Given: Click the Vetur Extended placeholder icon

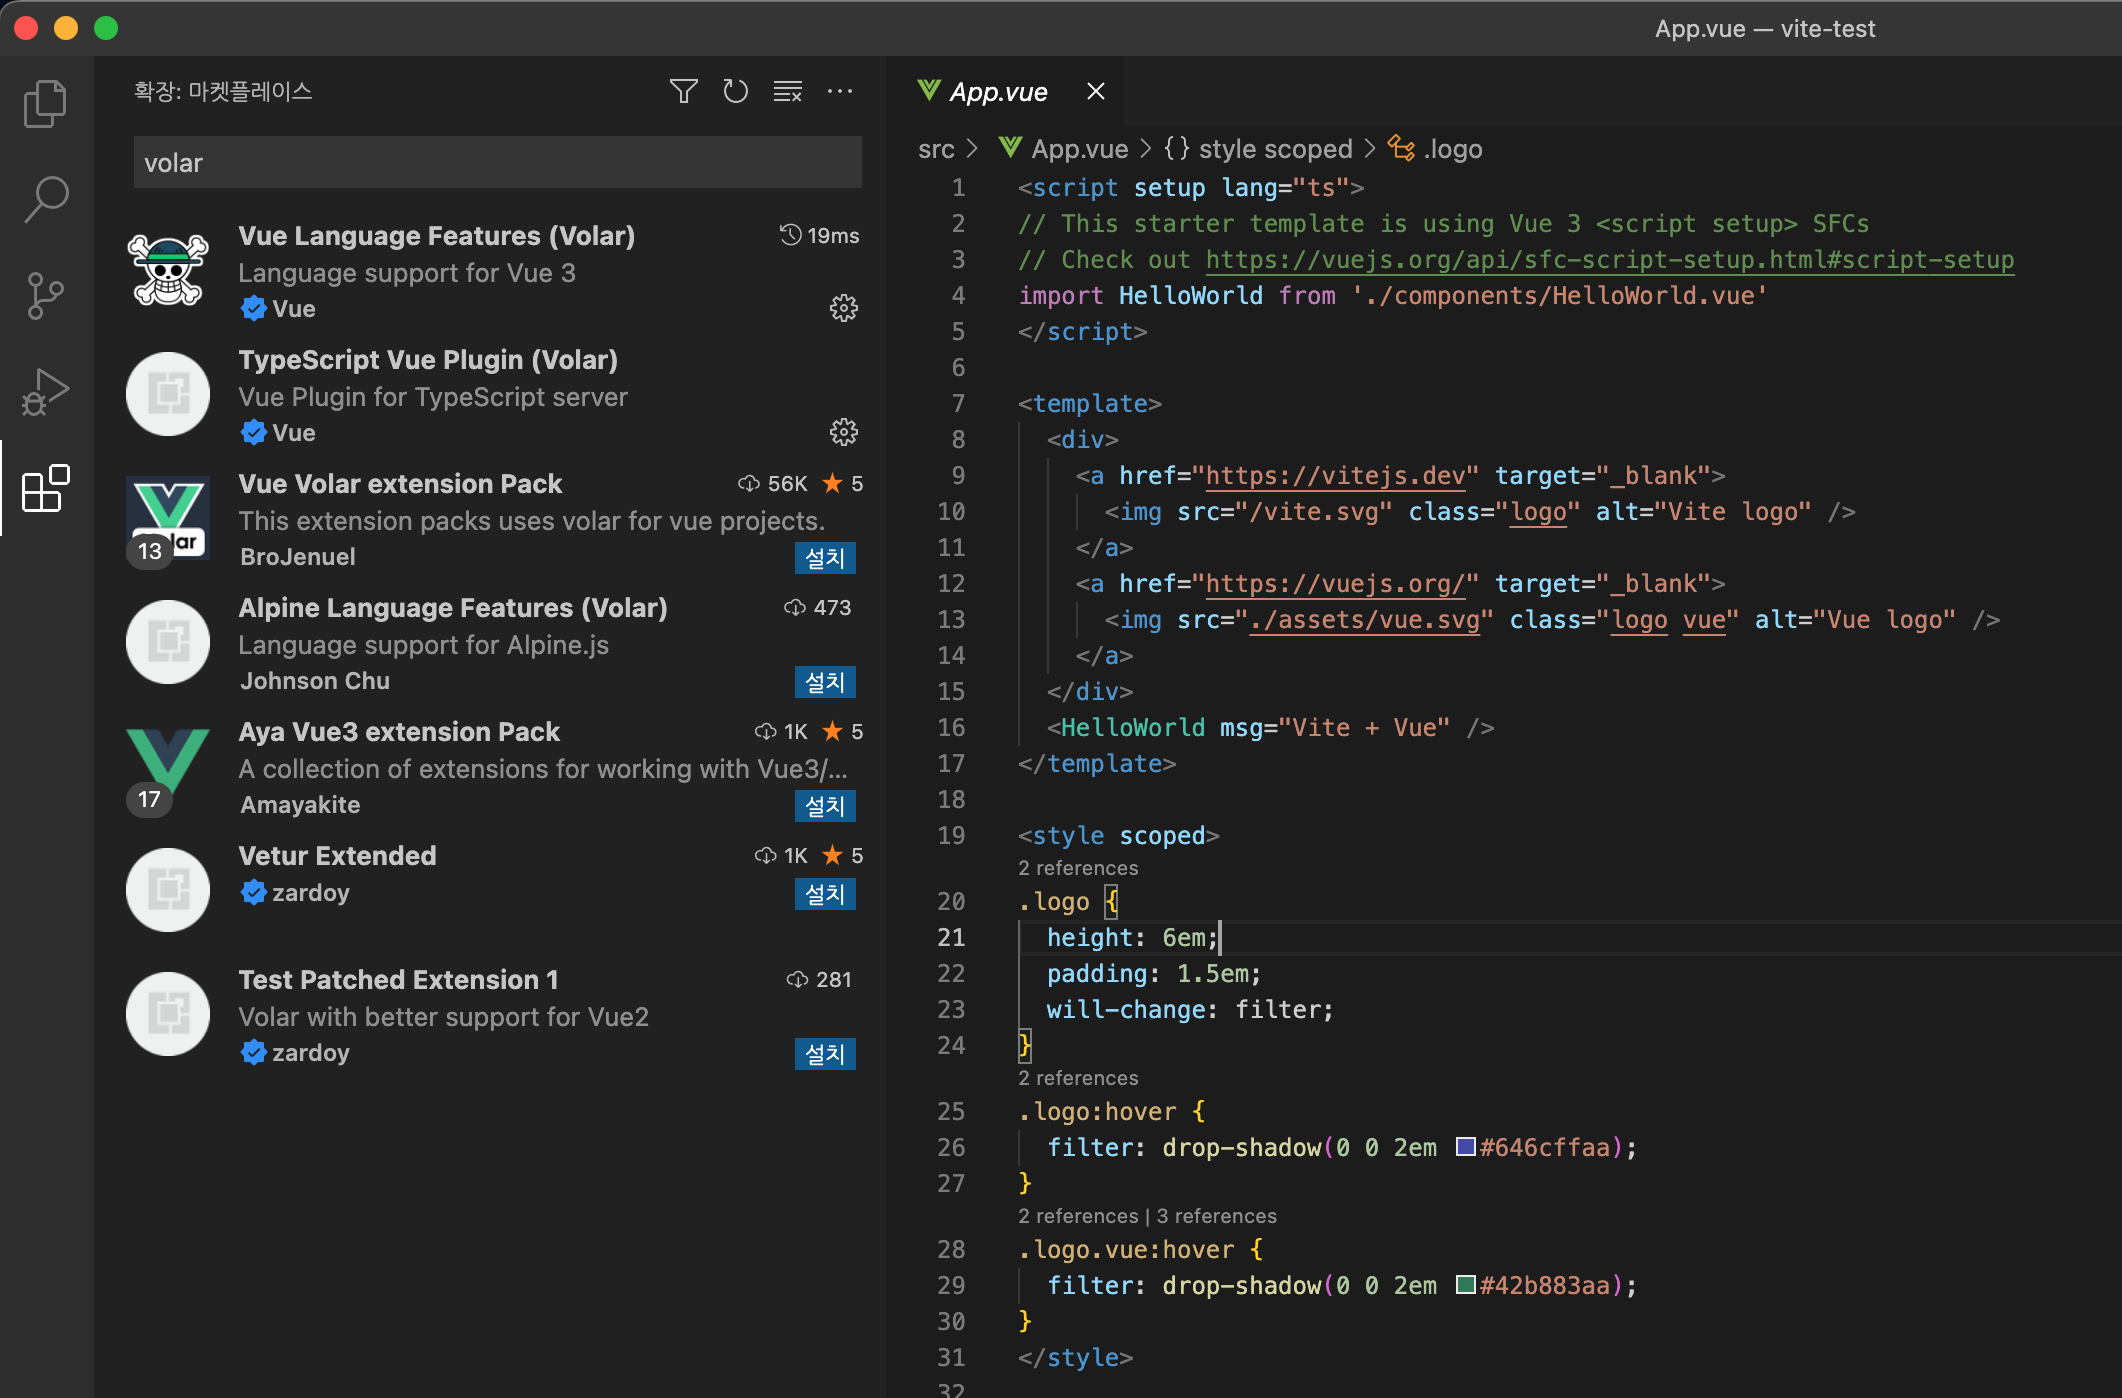Looking at the screenshot, I should point(168,890).
